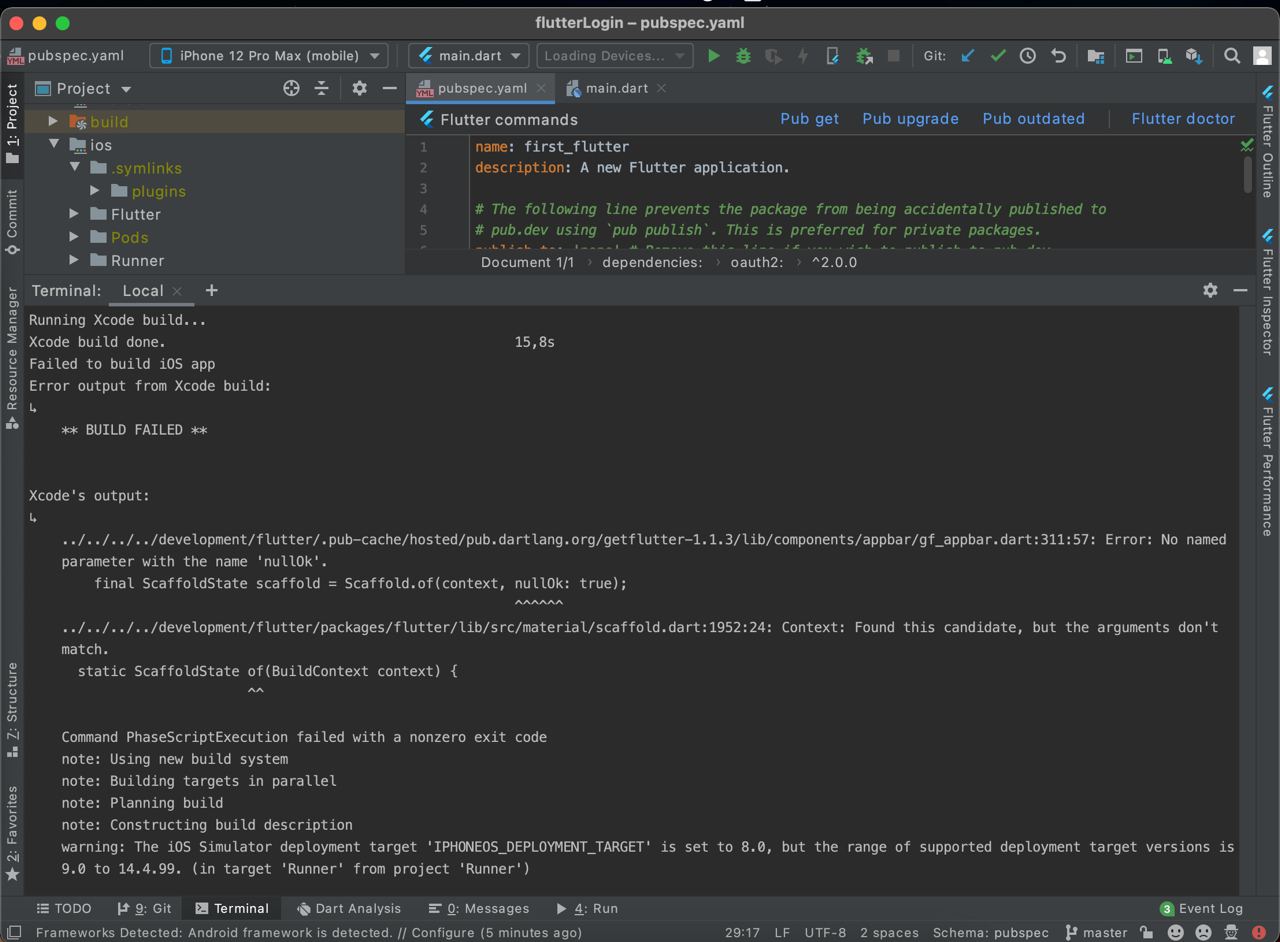Start debugging with the green bug icon
The image size is (1280, 942).
pyautogui.click(x=743, y=56)
